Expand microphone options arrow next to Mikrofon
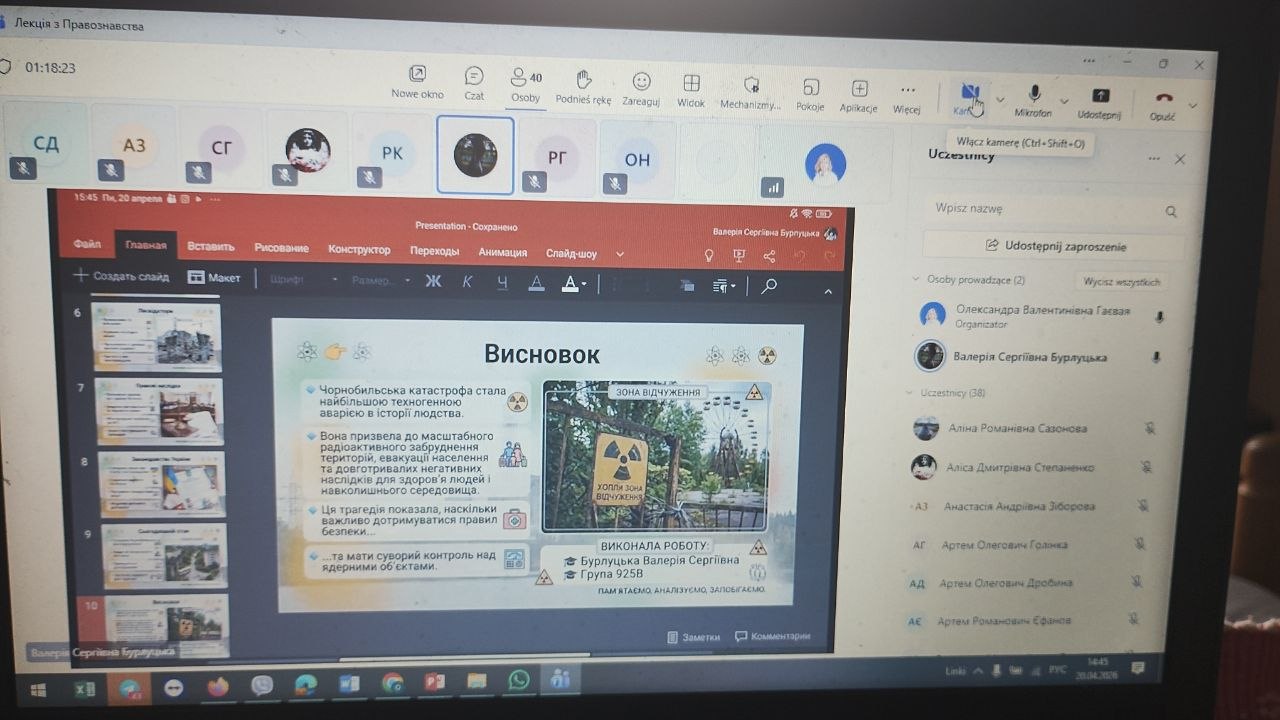This screenshot has height=720, width=1280. [1064, 102]
